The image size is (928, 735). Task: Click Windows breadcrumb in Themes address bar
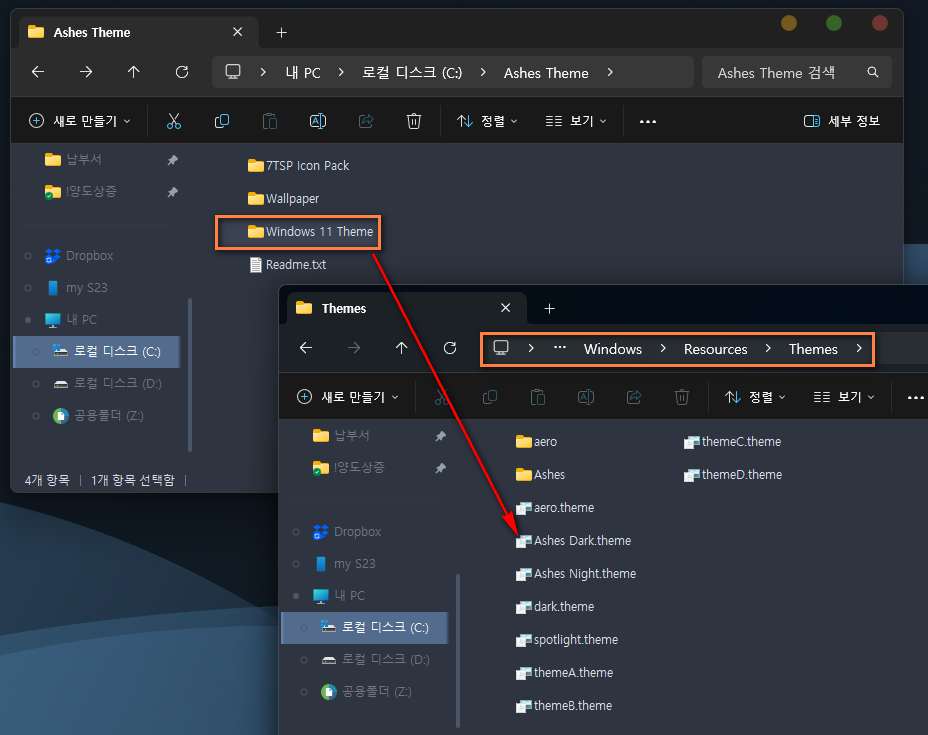tap(613, 349)
